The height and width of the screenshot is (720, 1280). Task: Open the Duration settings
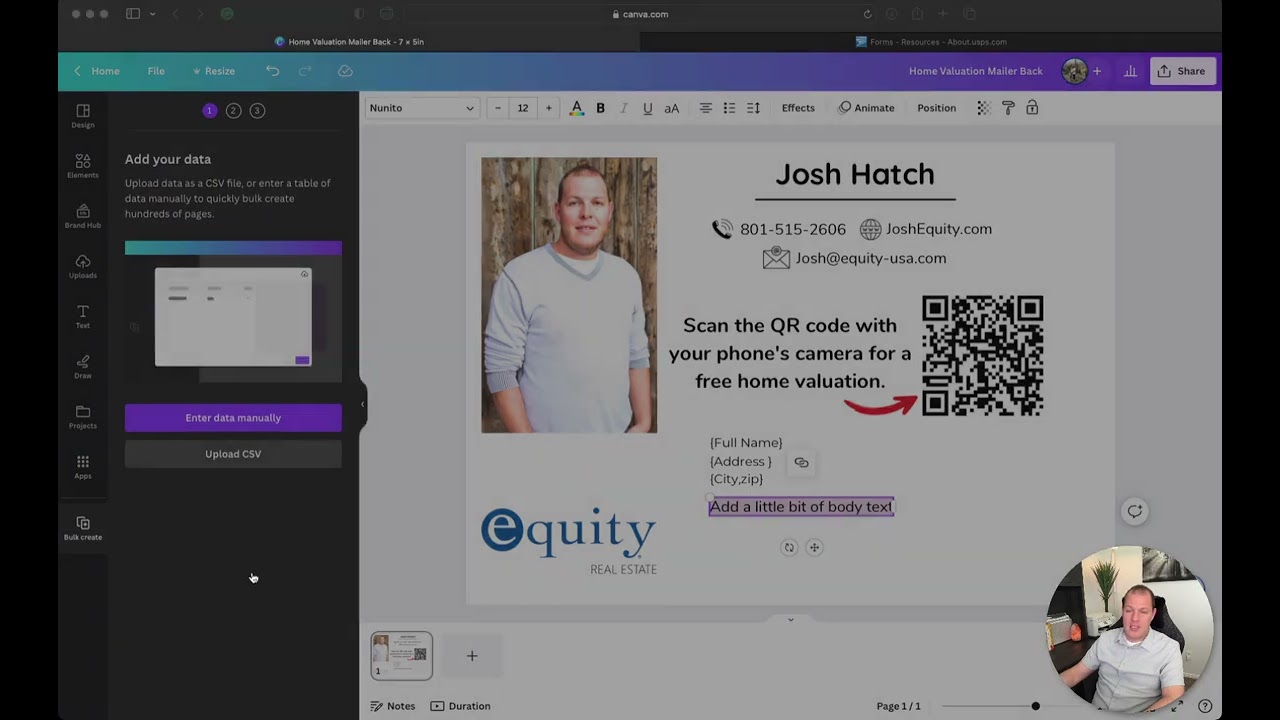pos(461,706)
